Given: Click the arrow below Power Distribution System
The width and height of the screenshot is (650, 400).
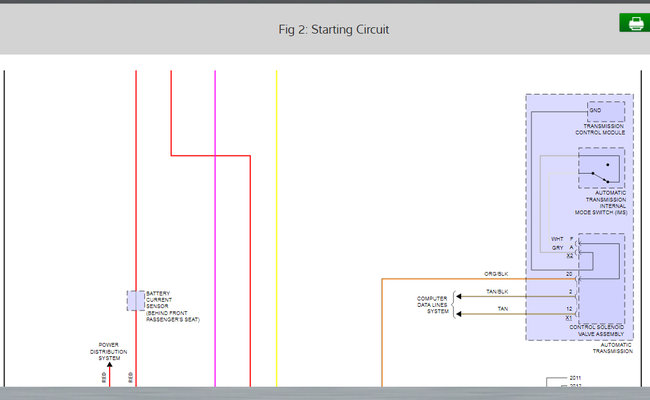Looking at the screenshot, I should [x=109, y=365].
